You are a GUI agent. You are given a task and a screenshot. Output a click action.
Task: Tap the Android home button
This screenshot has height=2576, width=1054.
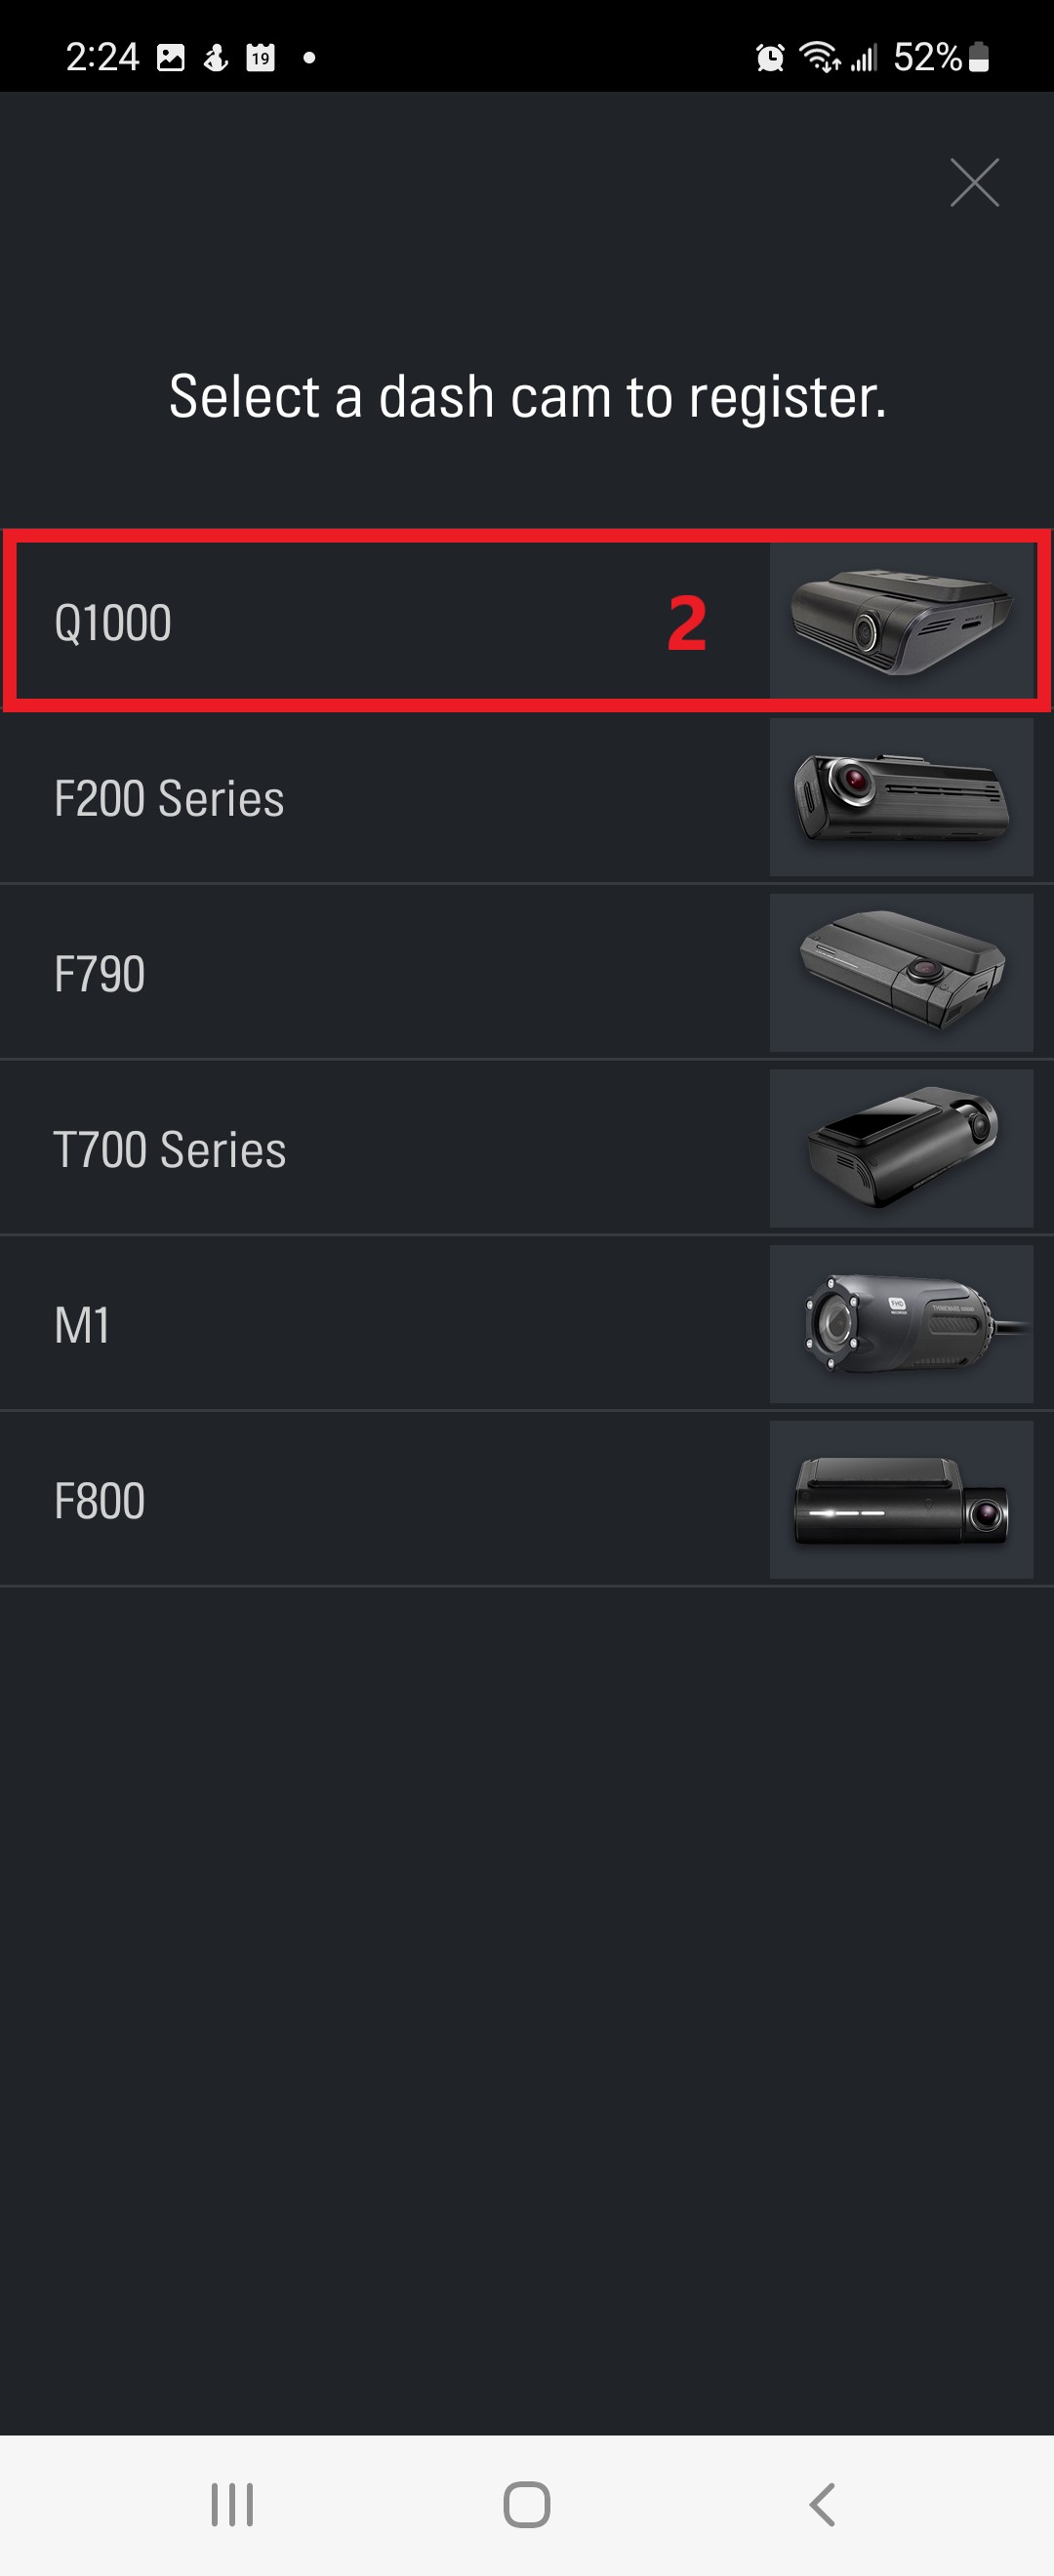[x=527, y=2504]
